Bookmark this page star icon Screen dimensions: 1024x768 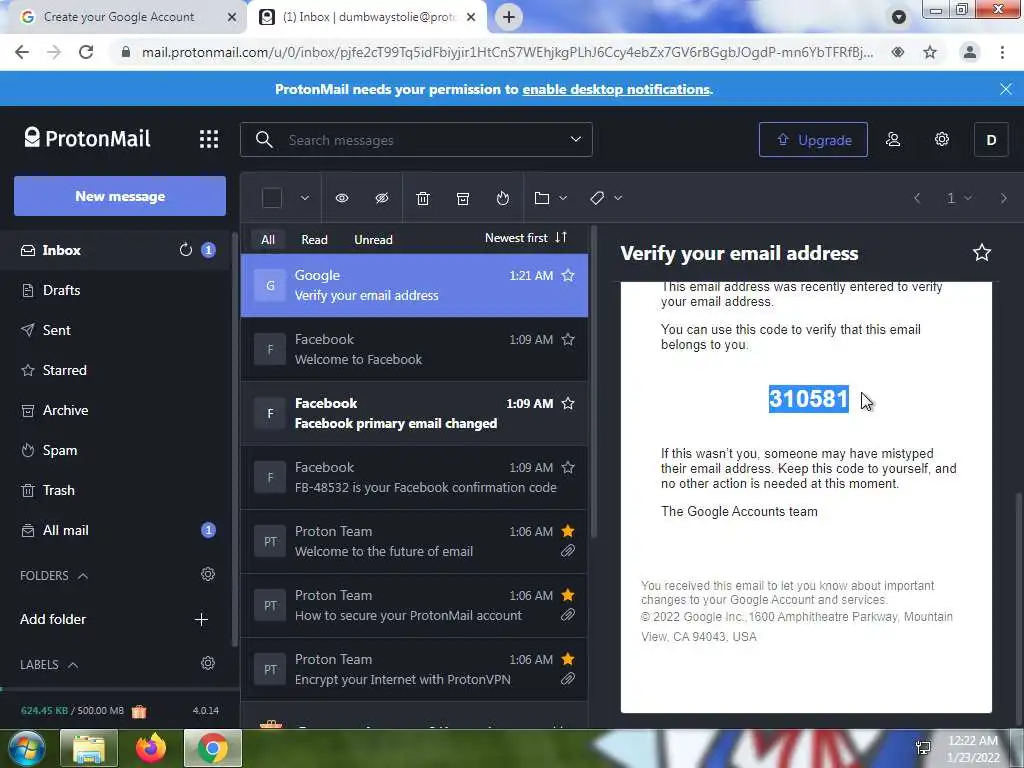(930, 52)
